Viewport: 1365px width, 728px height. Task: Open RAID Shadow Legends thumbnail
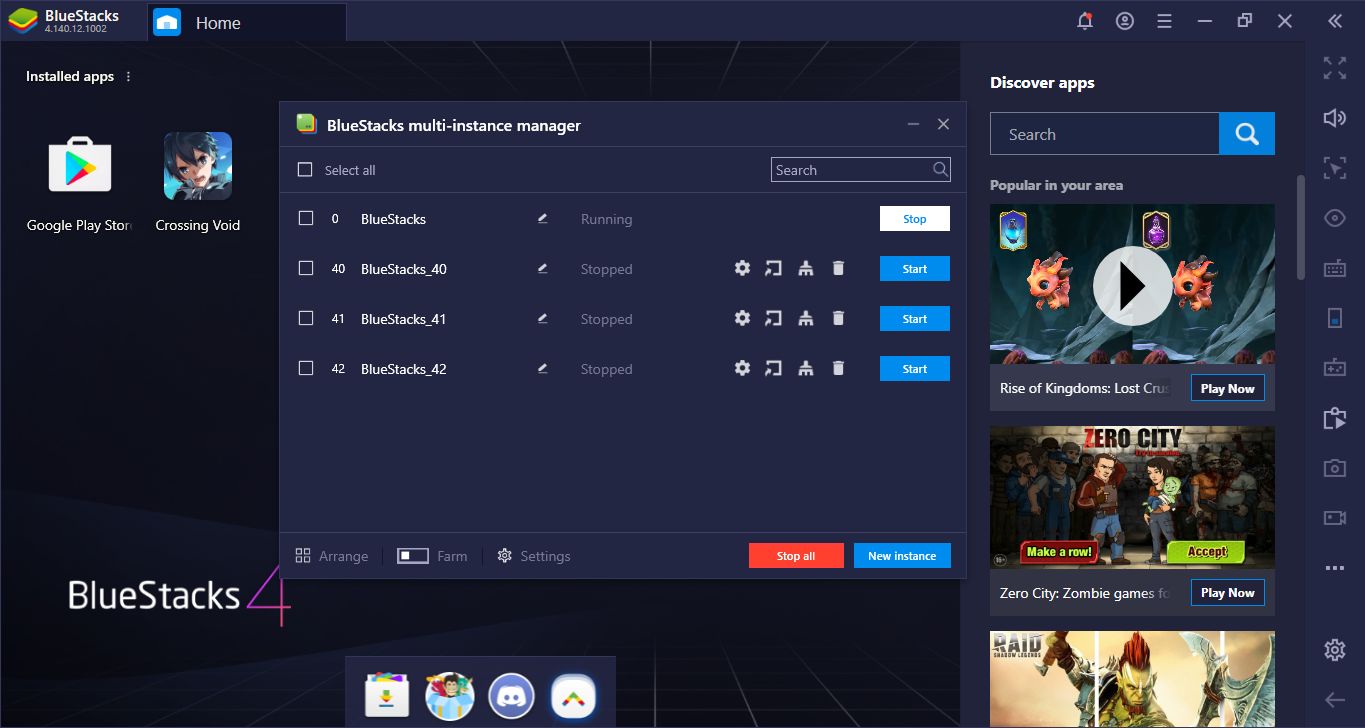point(1132,679)
